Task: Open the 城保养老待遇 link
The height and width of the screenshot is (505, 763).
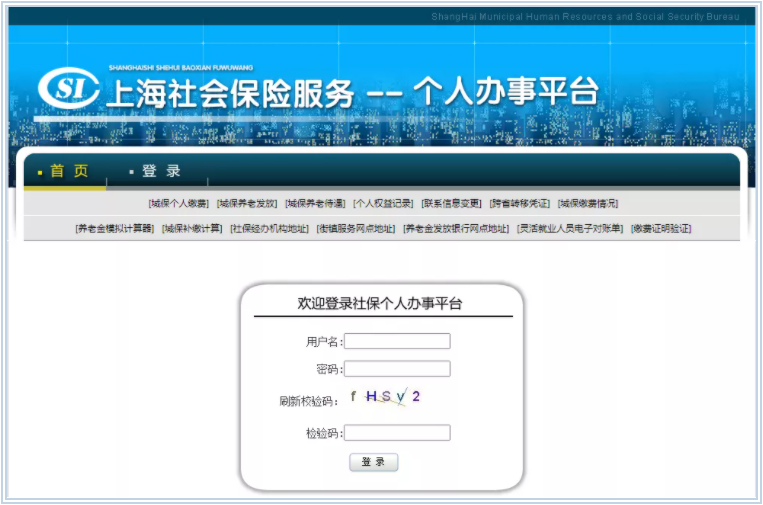Action: (315, 203)
